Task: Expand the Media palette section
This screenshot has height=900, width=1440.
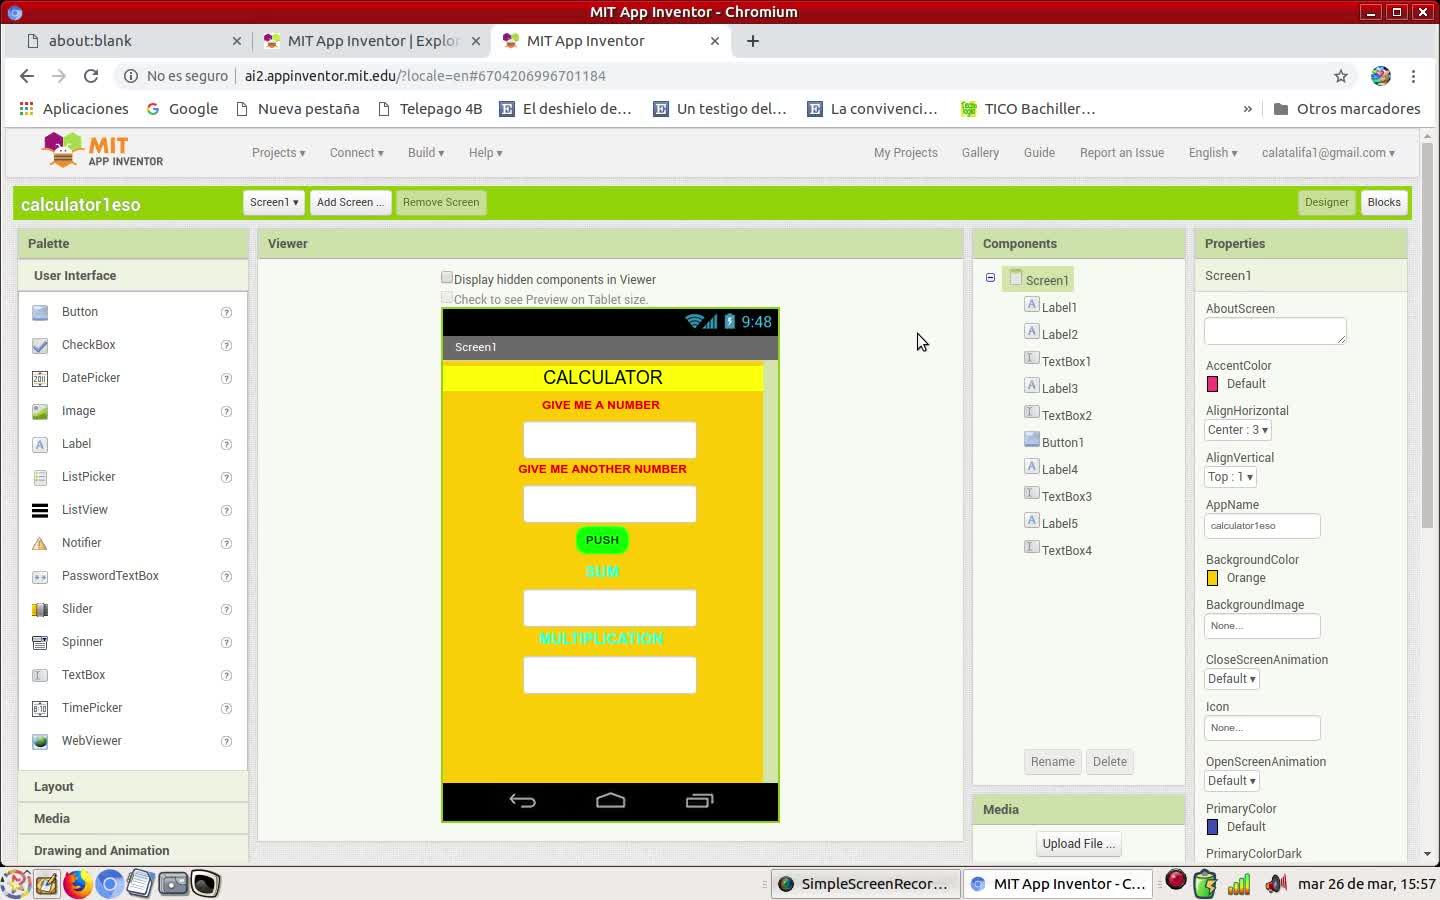Action: pos(133,819)
